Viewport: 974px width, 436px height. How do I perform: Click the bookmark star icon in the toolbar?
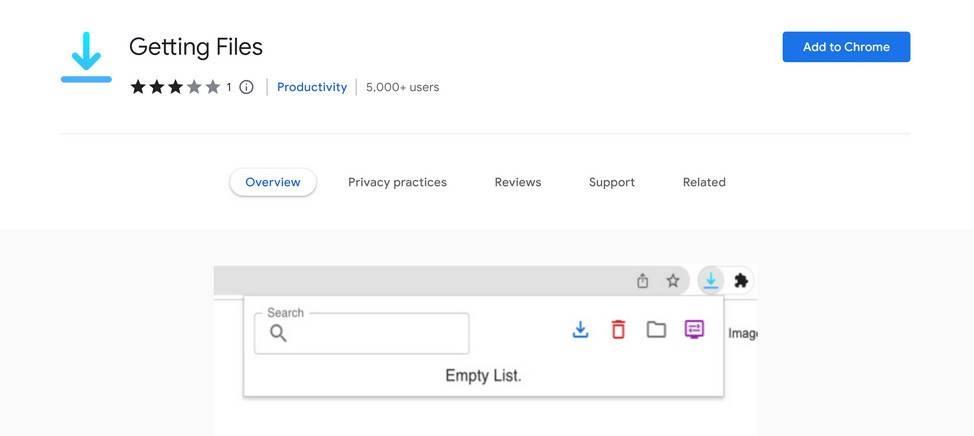pyautogui.click(x=673, y=281)
